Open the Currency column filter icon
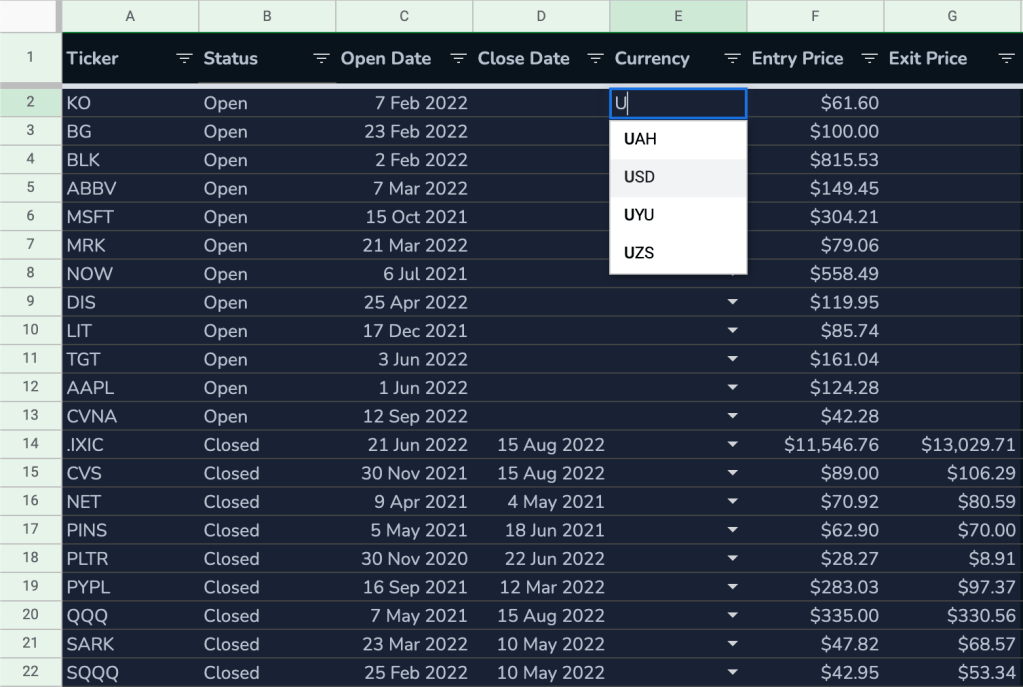This screenshot has height=687, width=1023. pos(732,59)
